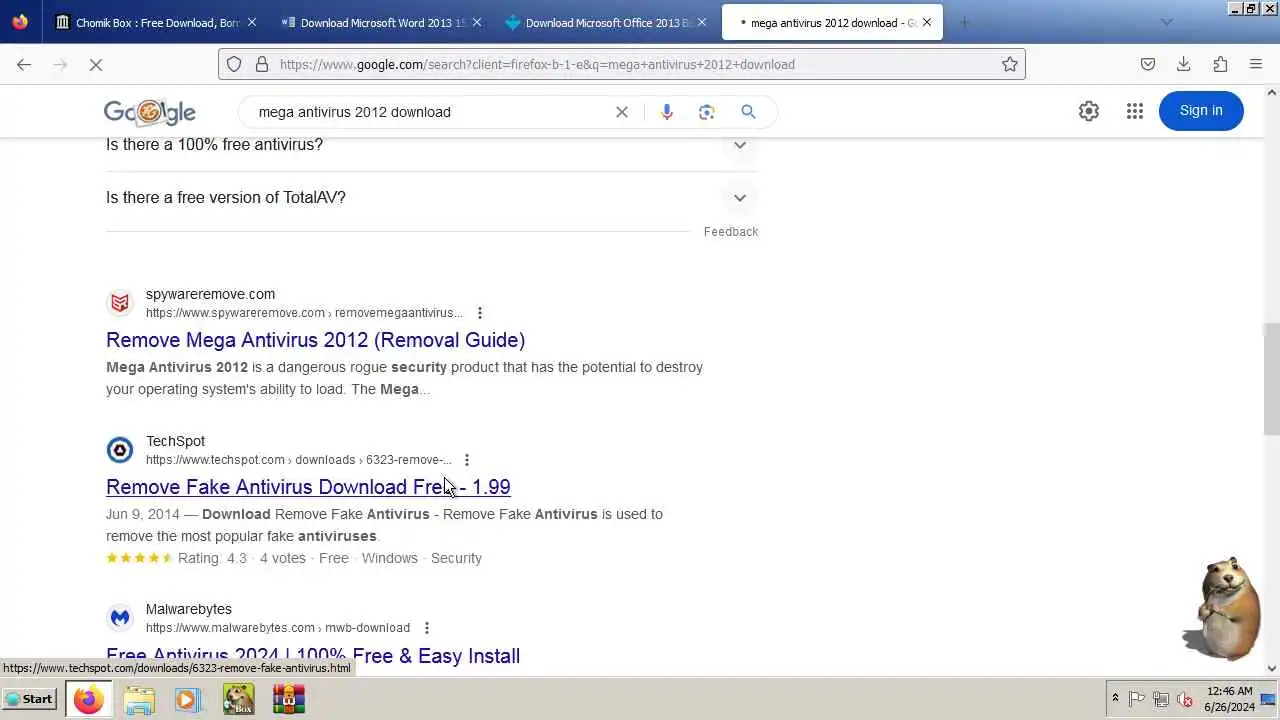
Task: Click the TechSpot URL breadcrumb text
Action: (x=298, y=460)
